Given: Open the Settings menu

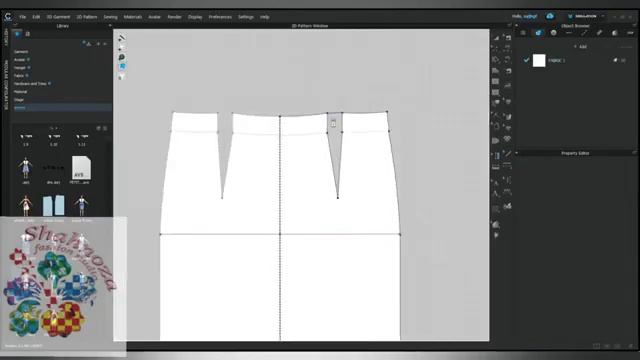Looking at the screenshot, I should pos(246,17).
